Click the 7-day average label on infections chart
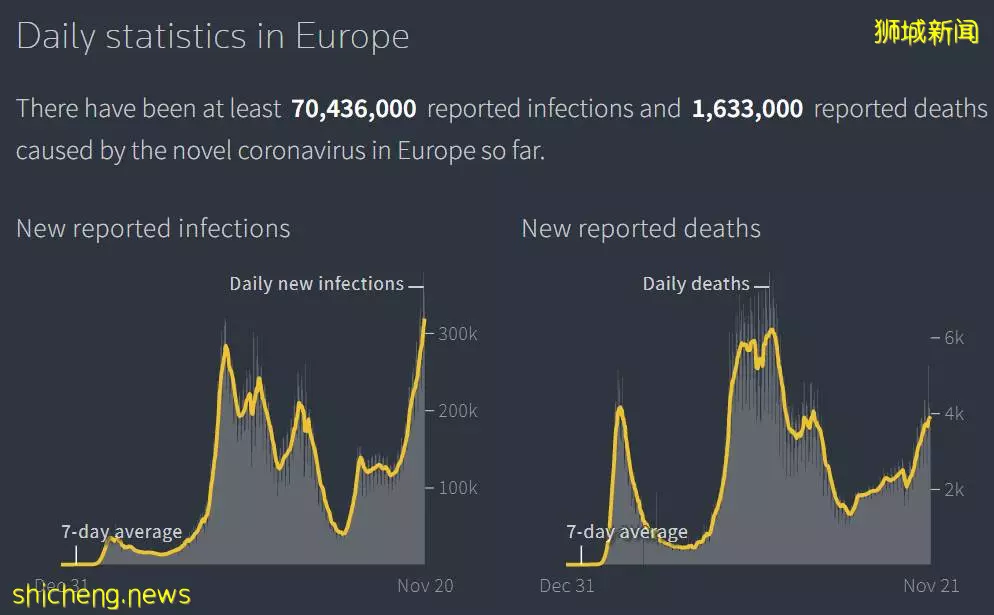 pyautogui.click(x=122, y=532)
